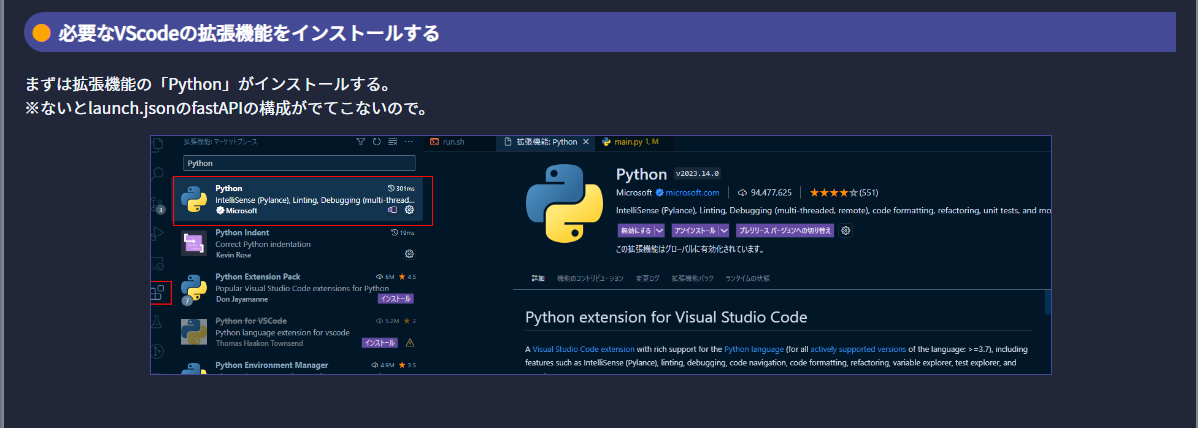Clear extension search results icon
This screenshot has width=1198, height=428.
click(x=393, y=142)
